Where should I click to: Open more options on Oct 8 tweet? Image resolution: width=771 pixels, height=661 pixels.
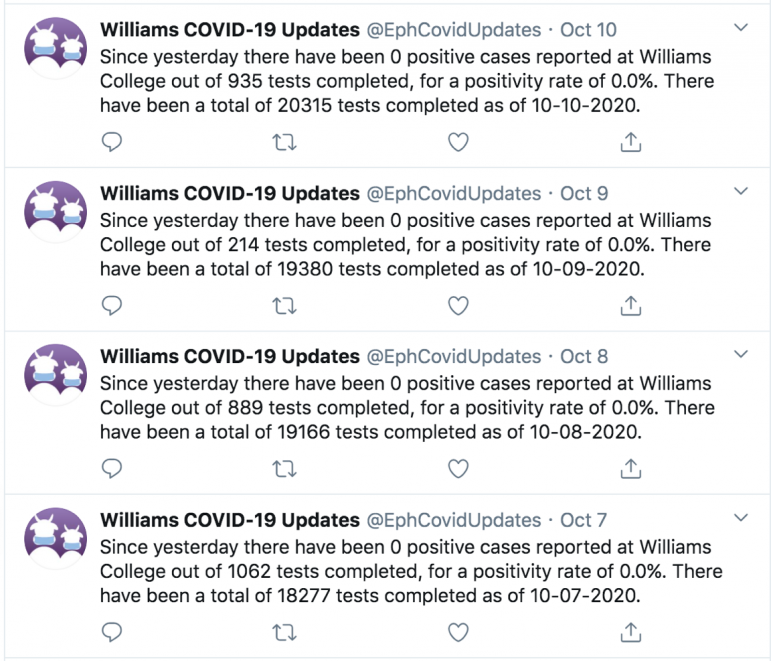point(741,354)
